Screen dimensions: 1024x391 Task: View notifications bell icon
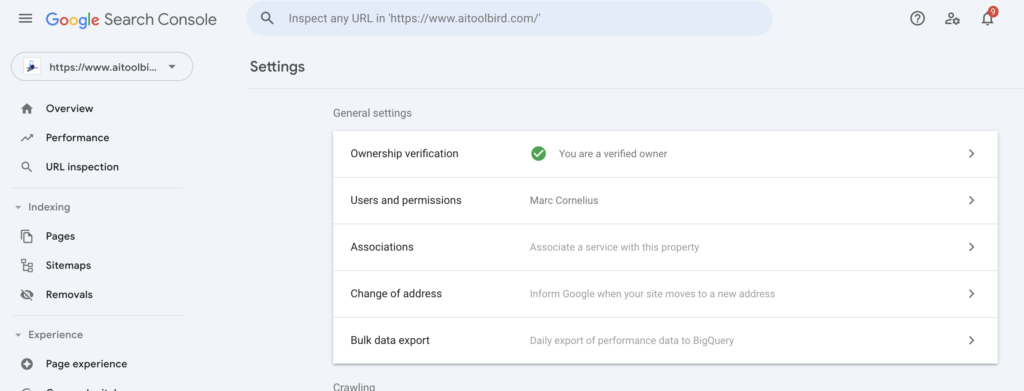[x=987, y=18]
